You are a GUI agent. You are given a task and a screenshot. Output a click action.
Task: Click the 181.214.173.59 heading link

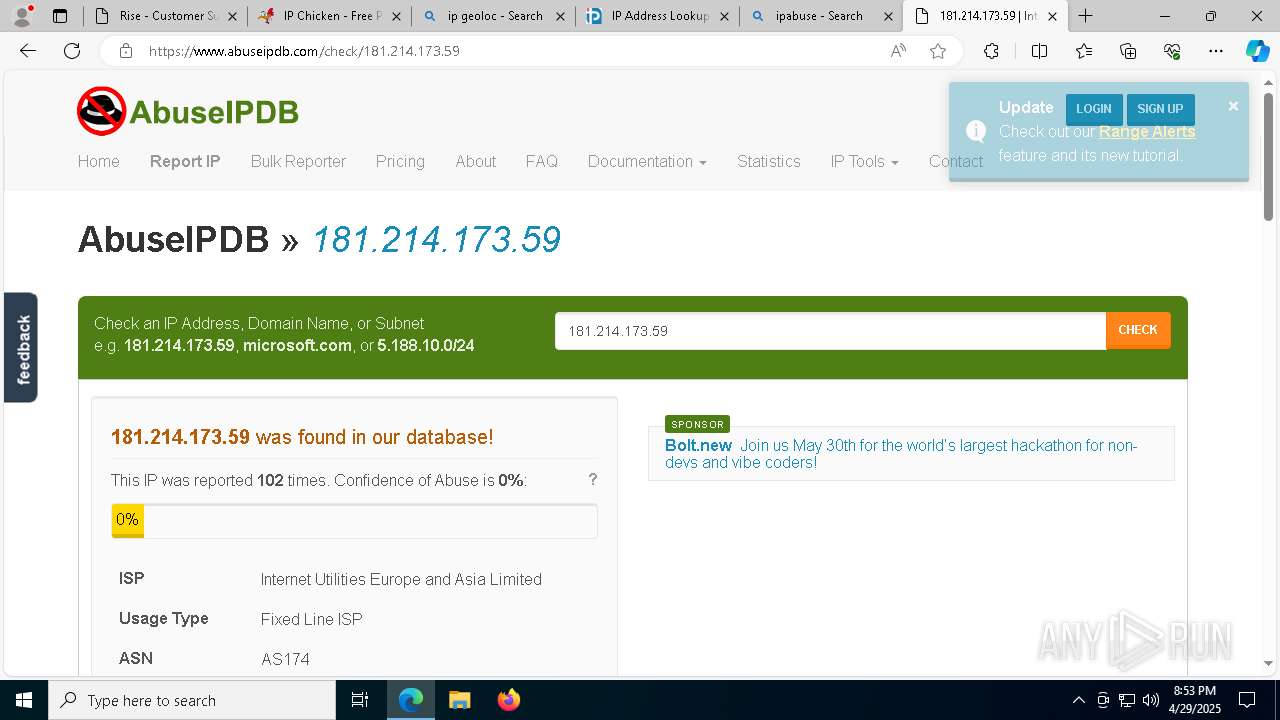coord(436,240)
